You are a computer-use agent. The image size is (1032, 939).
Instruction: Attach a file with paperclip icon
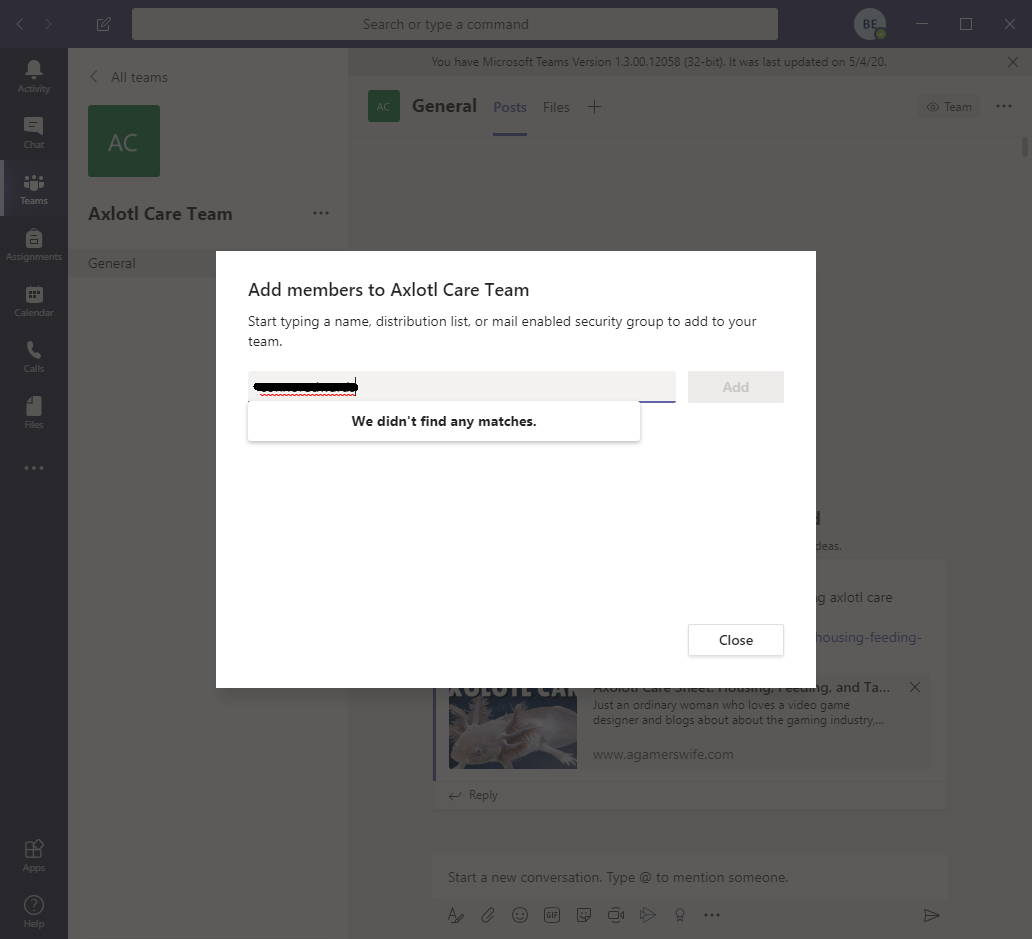488,915
